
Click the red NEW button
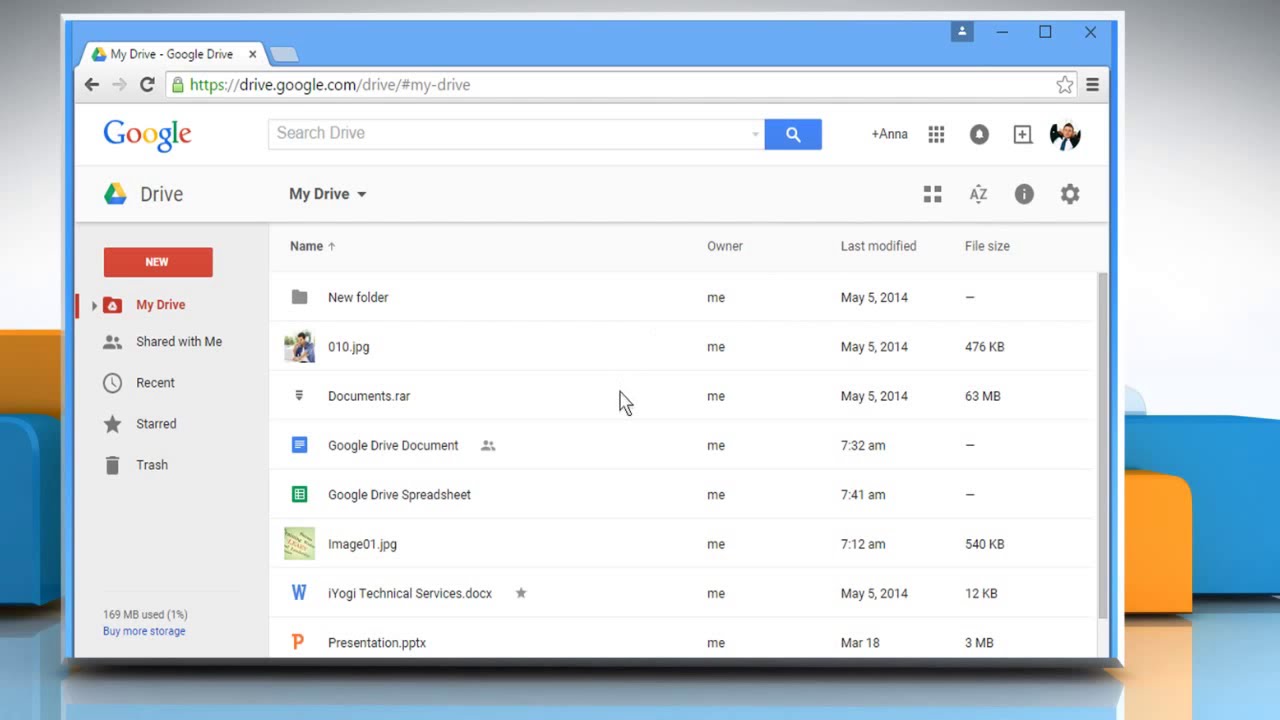158,262
